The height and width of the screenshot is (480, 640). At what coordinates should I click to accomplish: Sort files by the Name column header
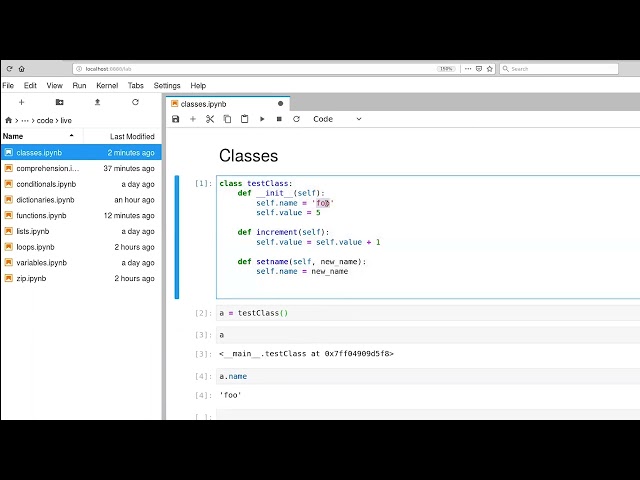(42, 136)
